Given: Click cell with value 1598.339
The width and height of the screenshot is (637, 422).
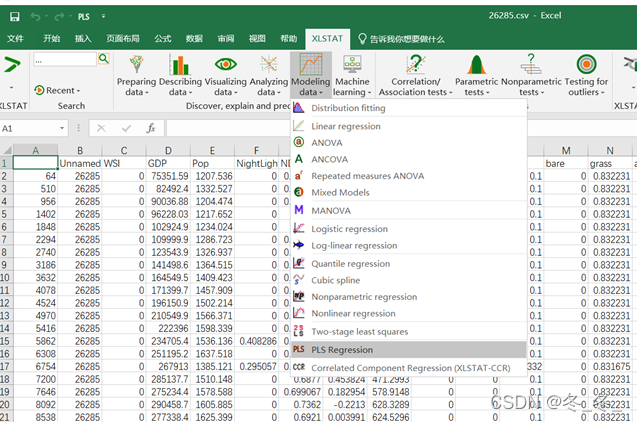Looking at the screenshot, I should tap(212, 328).
